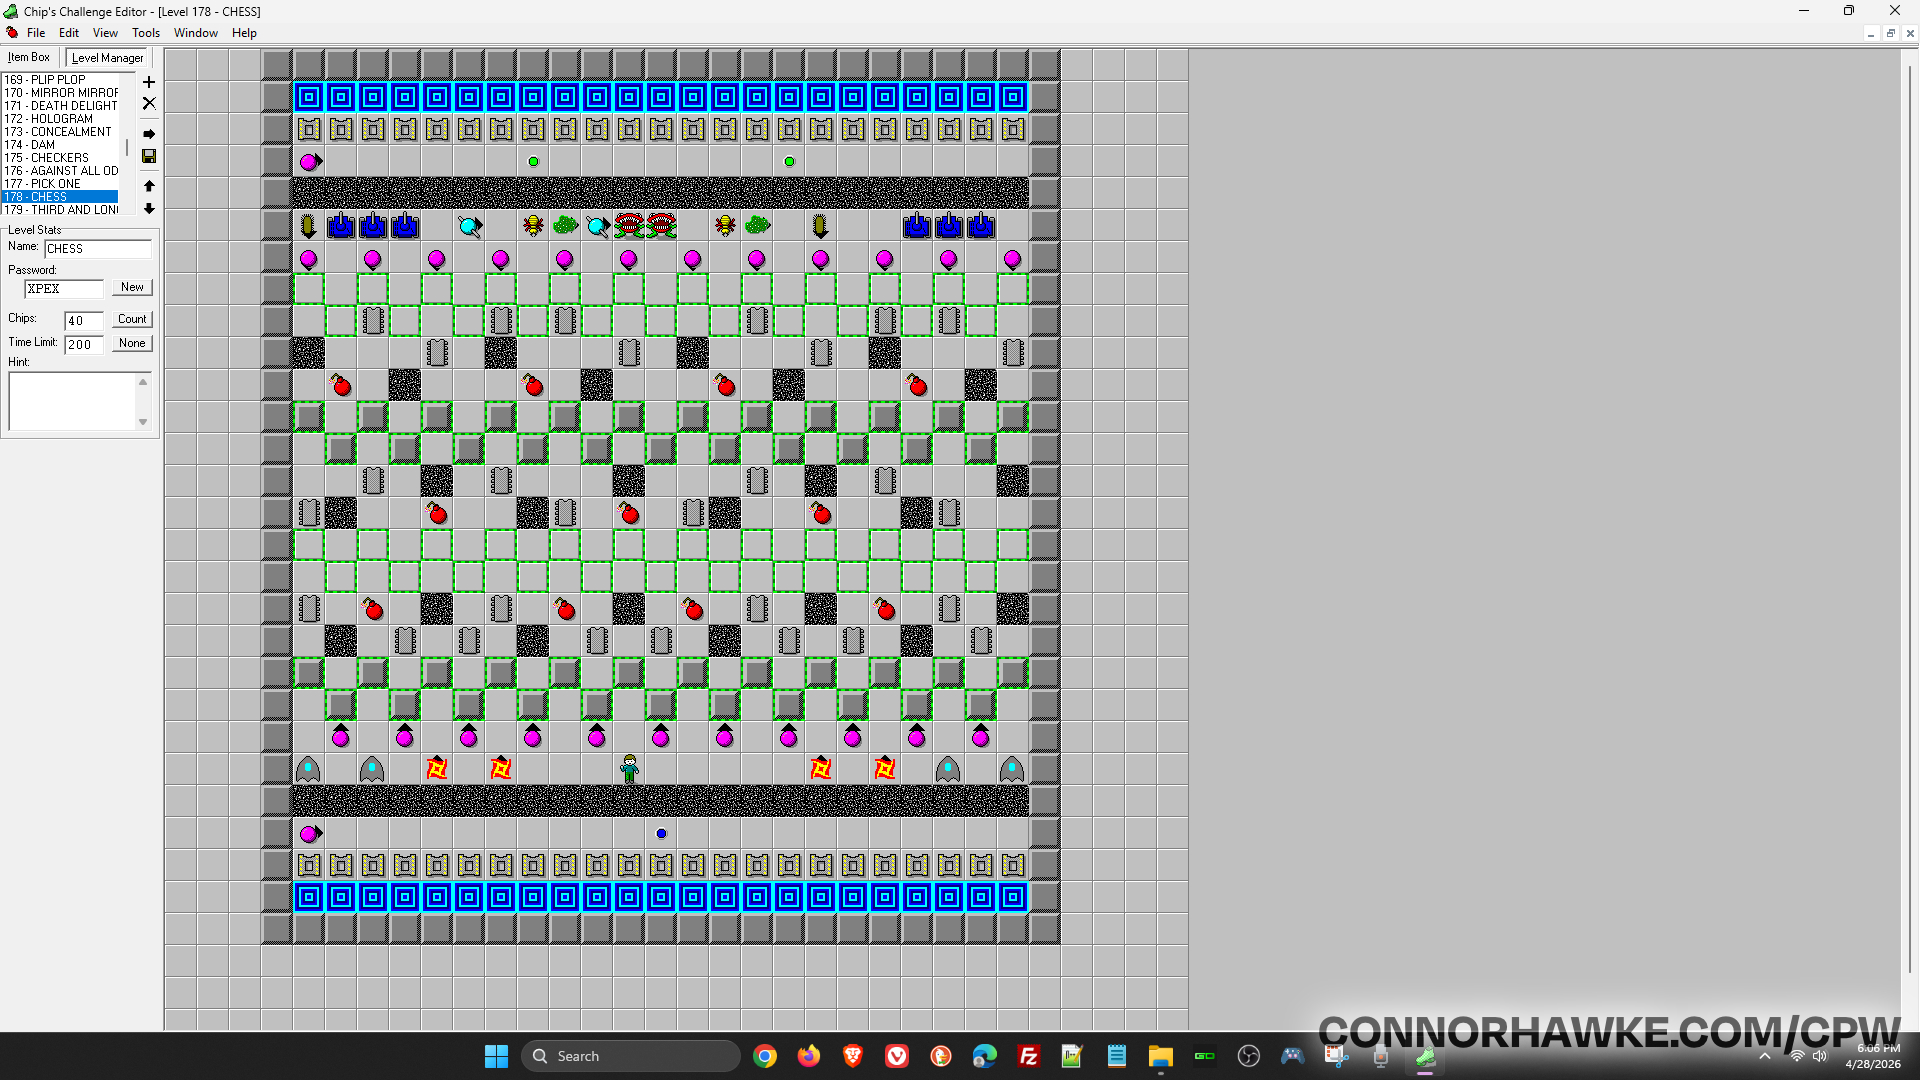The width and height of the screenshot is (1920, 1080).
Task: Click the Chip character tile on the map
Action: [629, 769]
